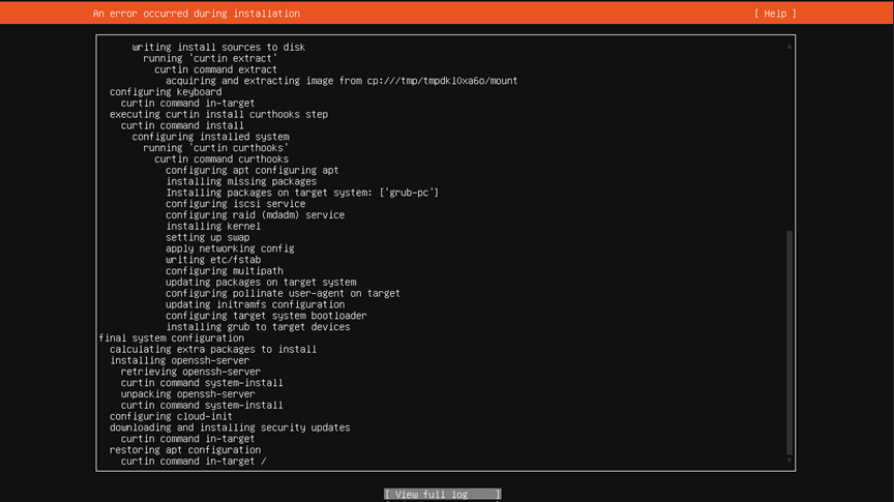Click the log scrollbar down arrow
The image size is (894, 502).
789,460
